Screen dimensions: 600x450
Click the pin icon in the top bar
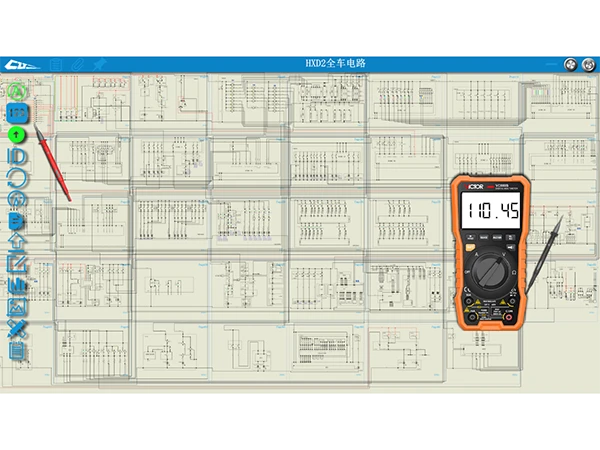98,65
